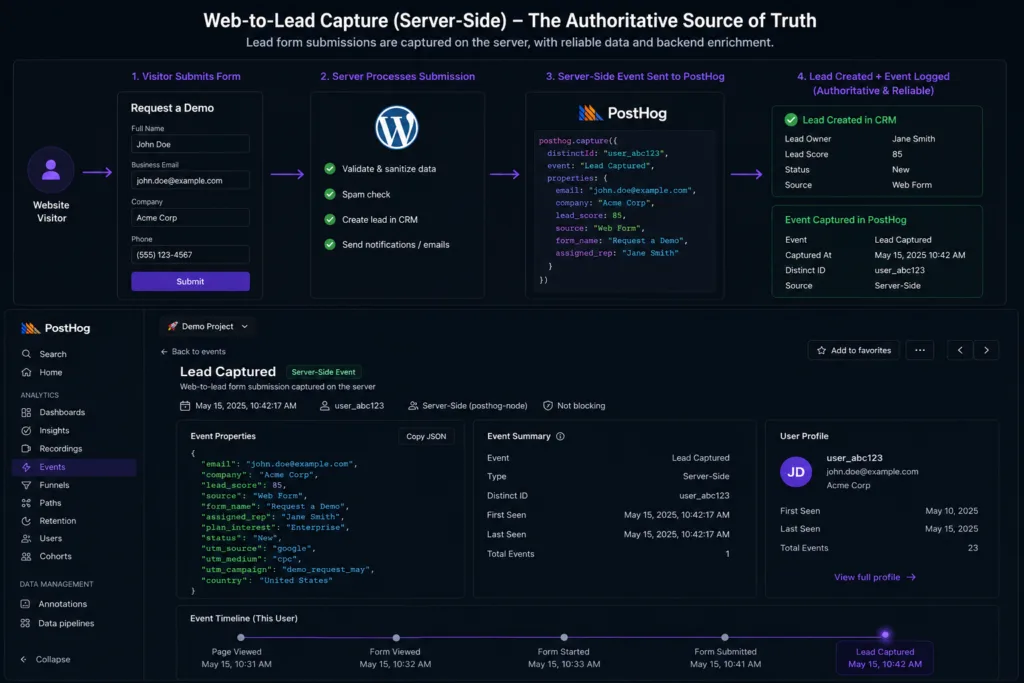1024x683 pixels.
Task: Focus the Company input with Acme Corp
Action: (x=190, y=218)
